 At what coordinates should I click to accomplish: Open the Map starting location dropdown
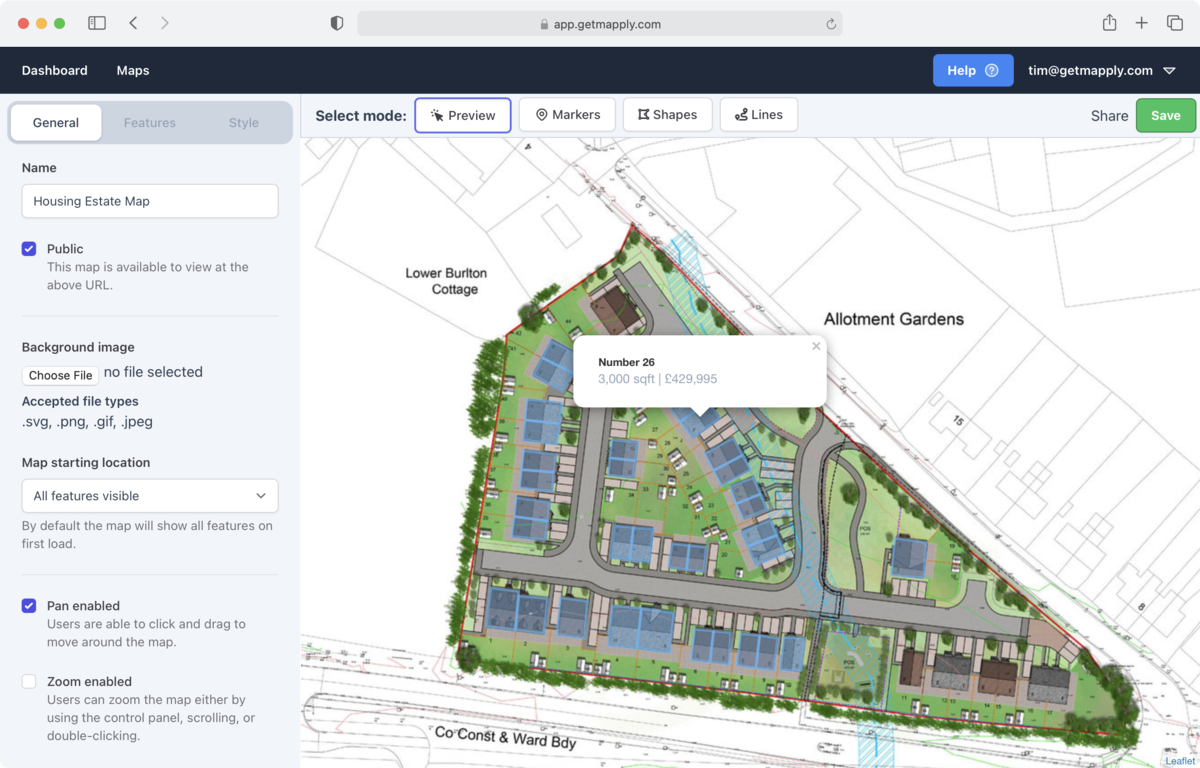(149, 495)
